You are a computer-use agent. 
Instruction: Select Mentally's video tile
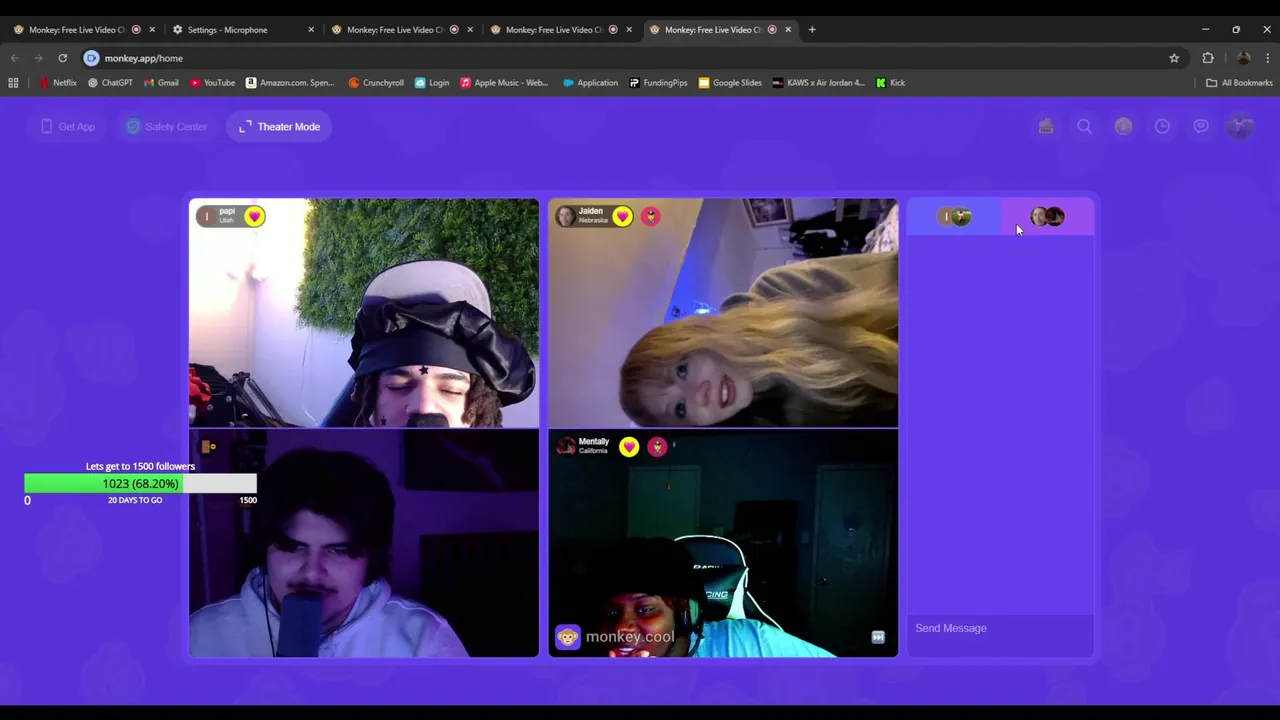723,543
